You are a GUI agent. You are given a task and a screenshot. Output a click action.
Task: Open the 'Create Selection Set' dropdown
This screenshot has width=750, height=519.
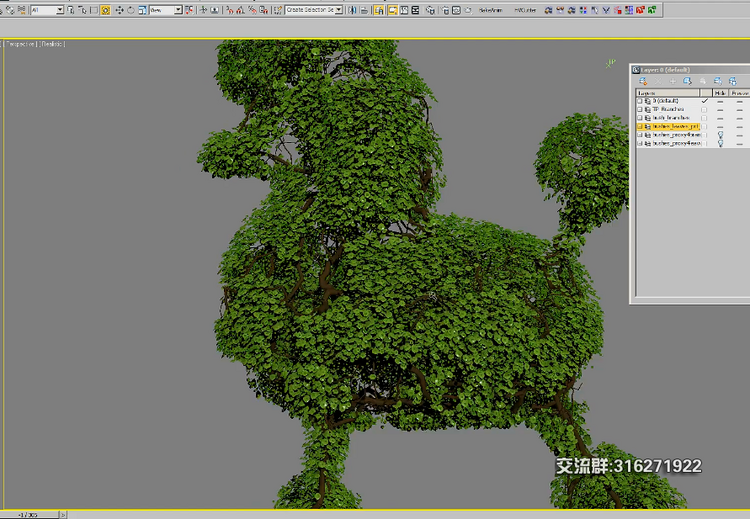point(314,10)
